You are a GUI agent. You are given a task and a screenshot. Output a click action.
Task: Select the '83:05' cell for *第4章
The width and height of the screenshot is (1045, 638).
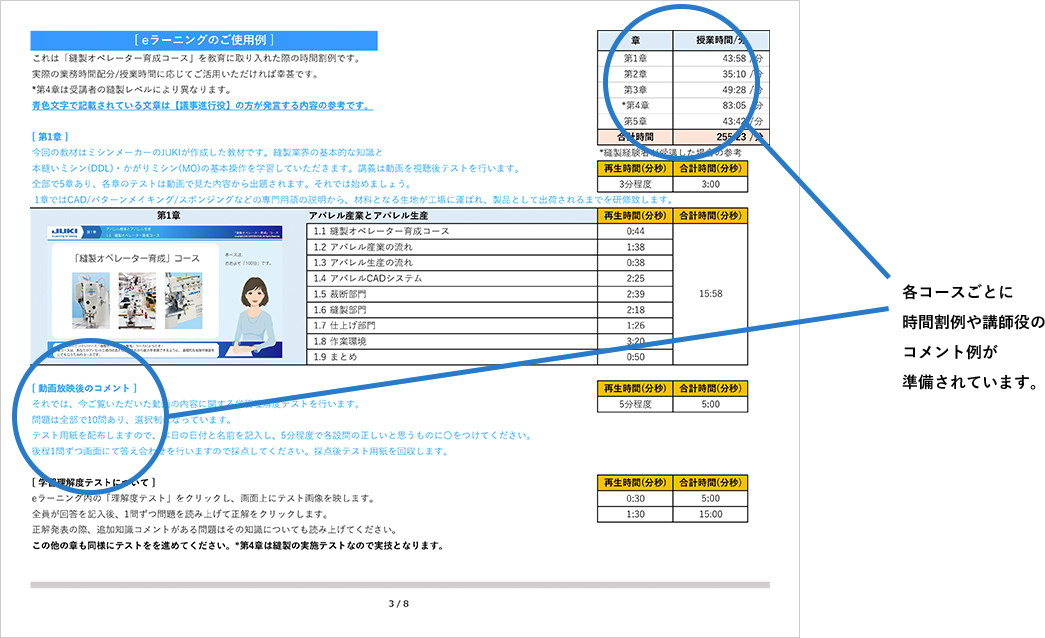coord(721,105)
